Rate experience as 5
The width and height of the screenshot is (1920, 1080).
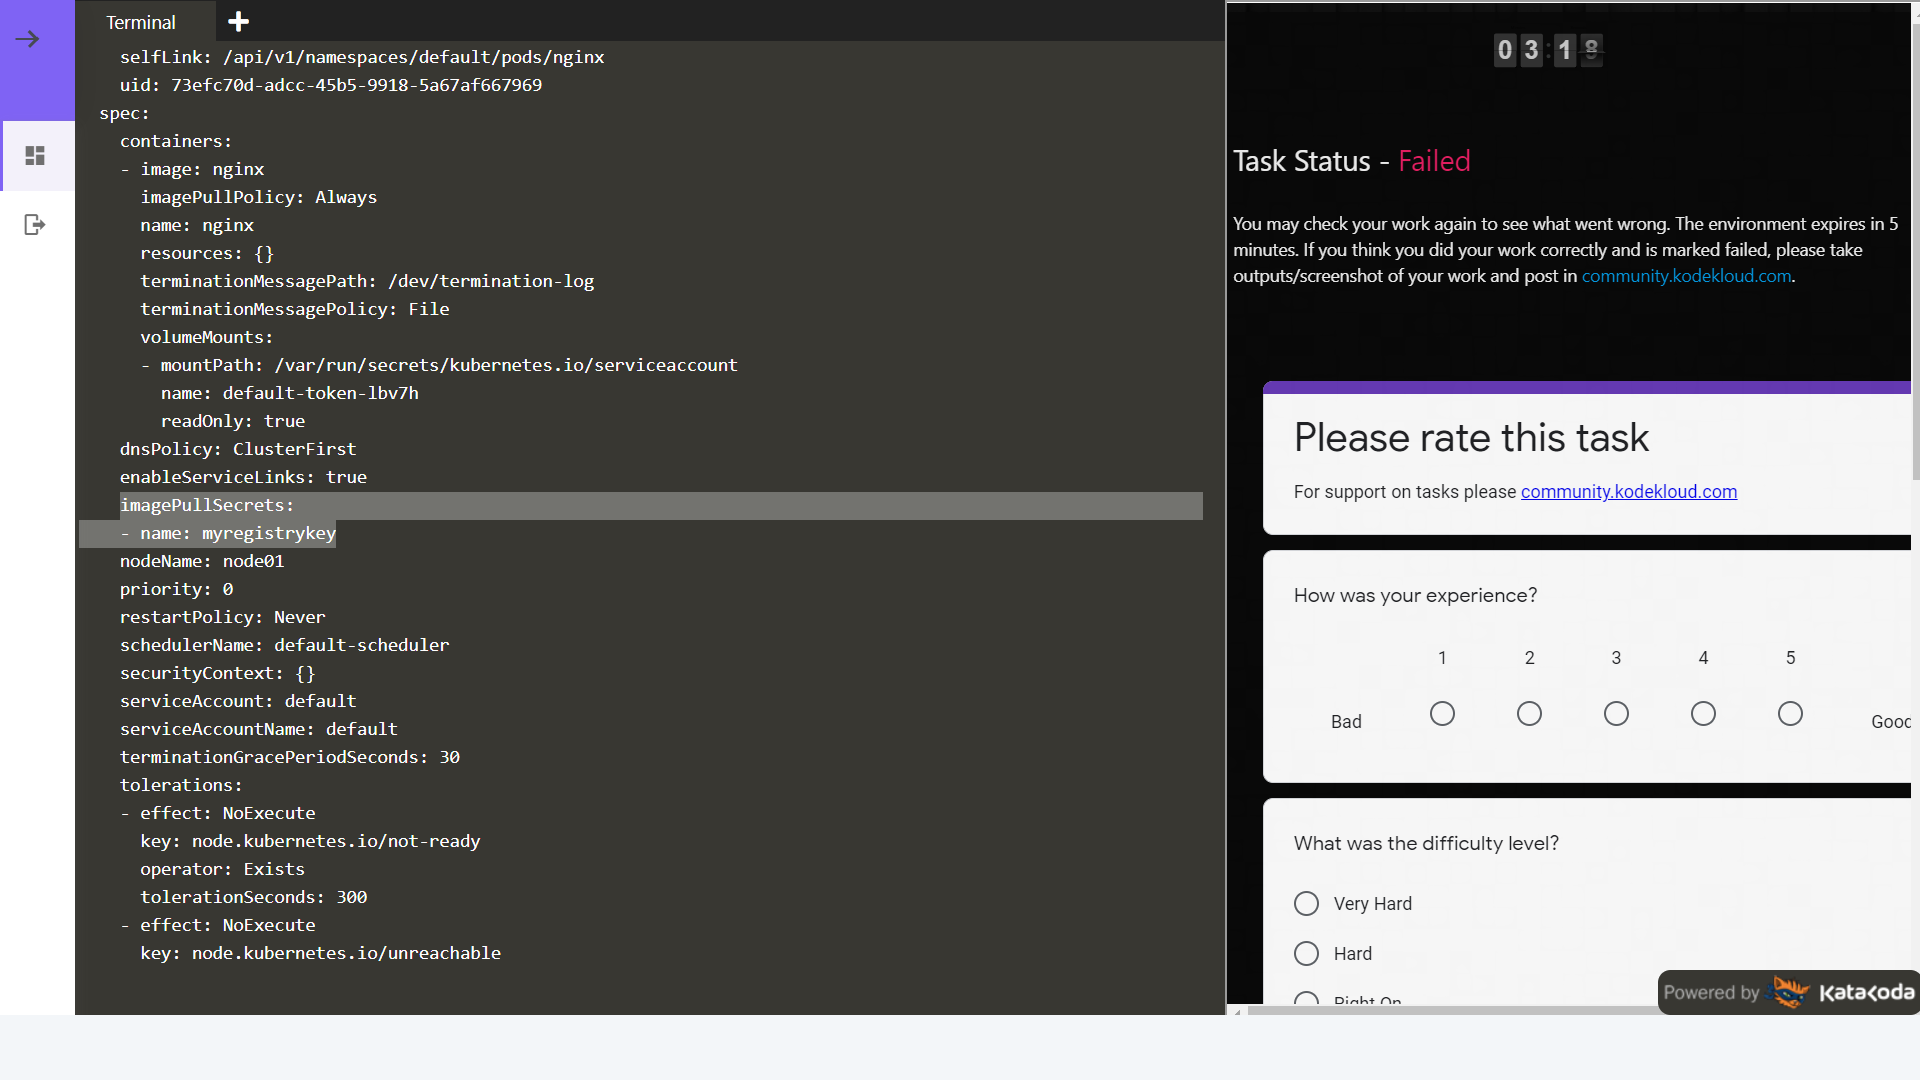point(1790,714)
